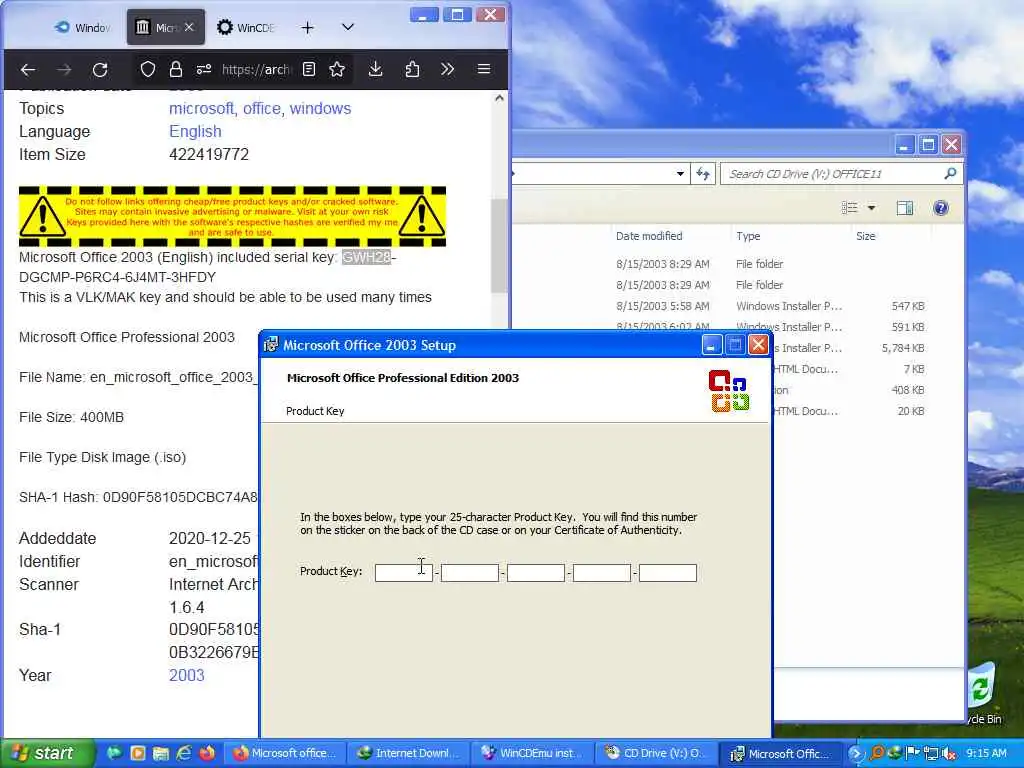
Task: Switch to WinCDEmu installer taskbar button
Action: 532,753
